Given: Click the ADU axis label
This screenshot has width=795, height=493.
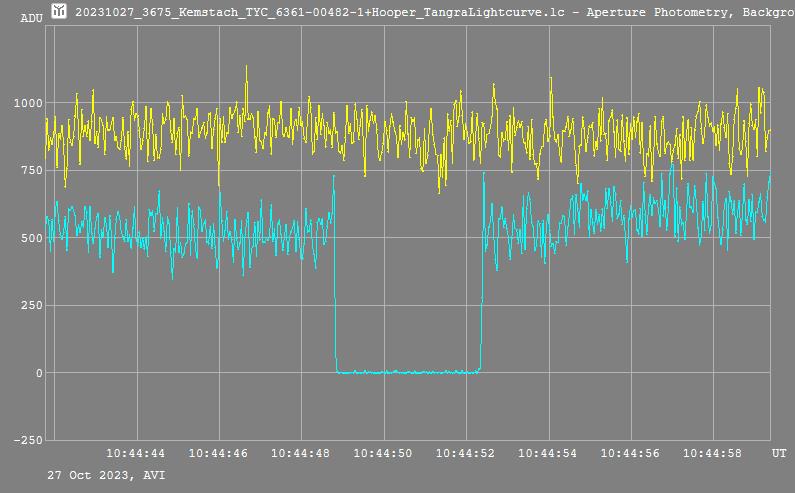Looking at the screenshot, I should (x=31, y=18).
